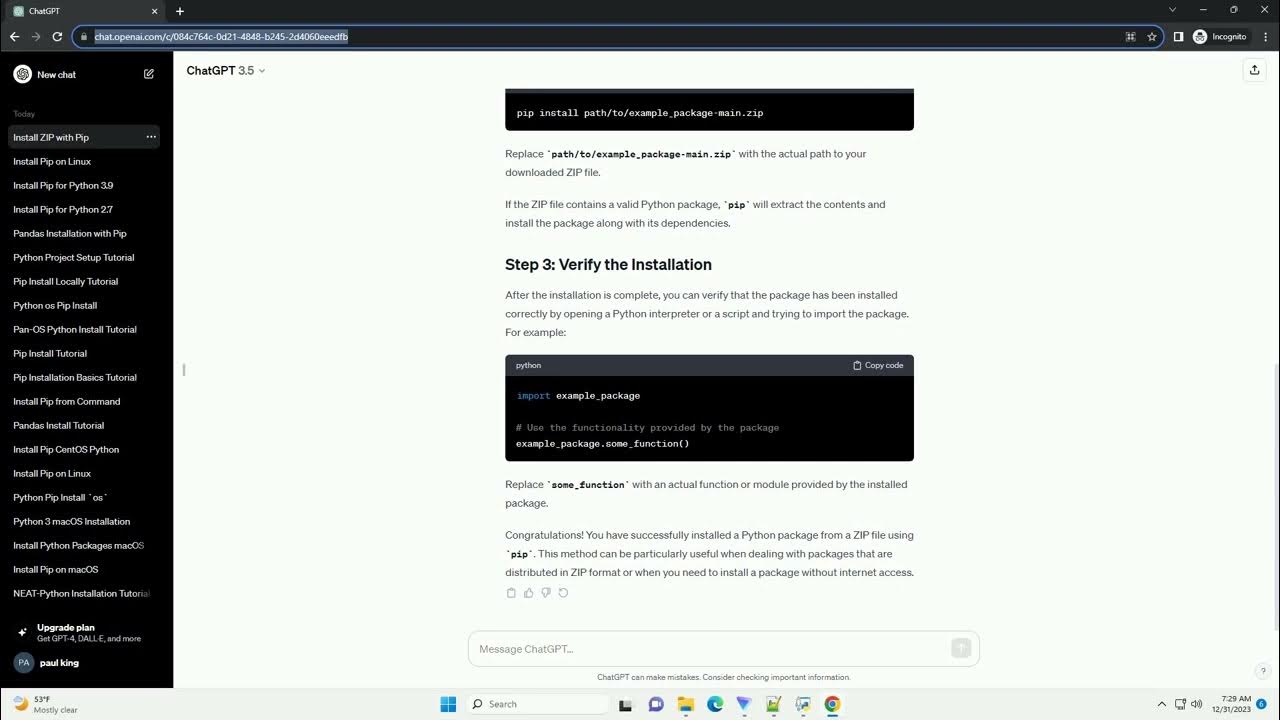
Task: Click the volume icon in system tray
Action: (1197, 704)
